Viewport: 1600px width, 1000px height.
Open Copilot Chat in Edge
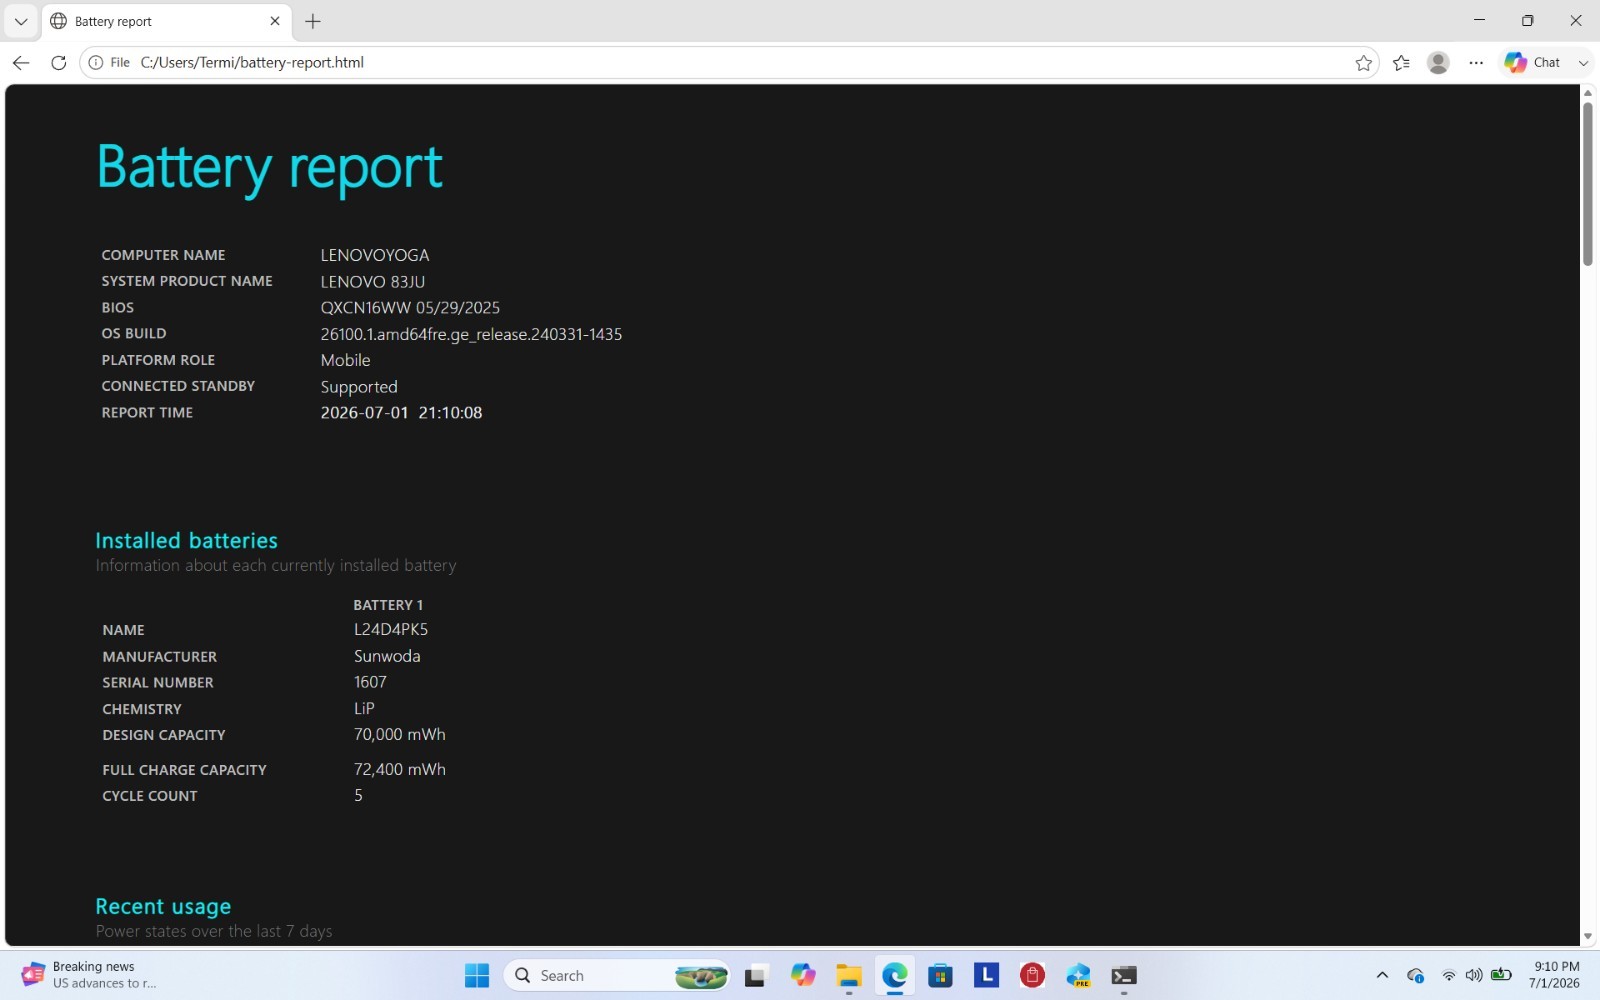point(1534,62)
